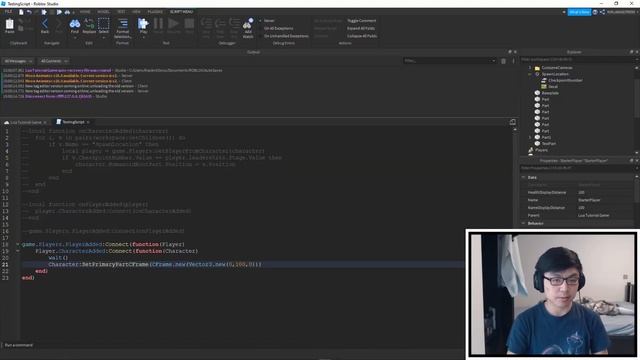This screenshot has width=640, height=360.
Task: Select the TestingScript editor tab
Action: click(x=73, y=122)
